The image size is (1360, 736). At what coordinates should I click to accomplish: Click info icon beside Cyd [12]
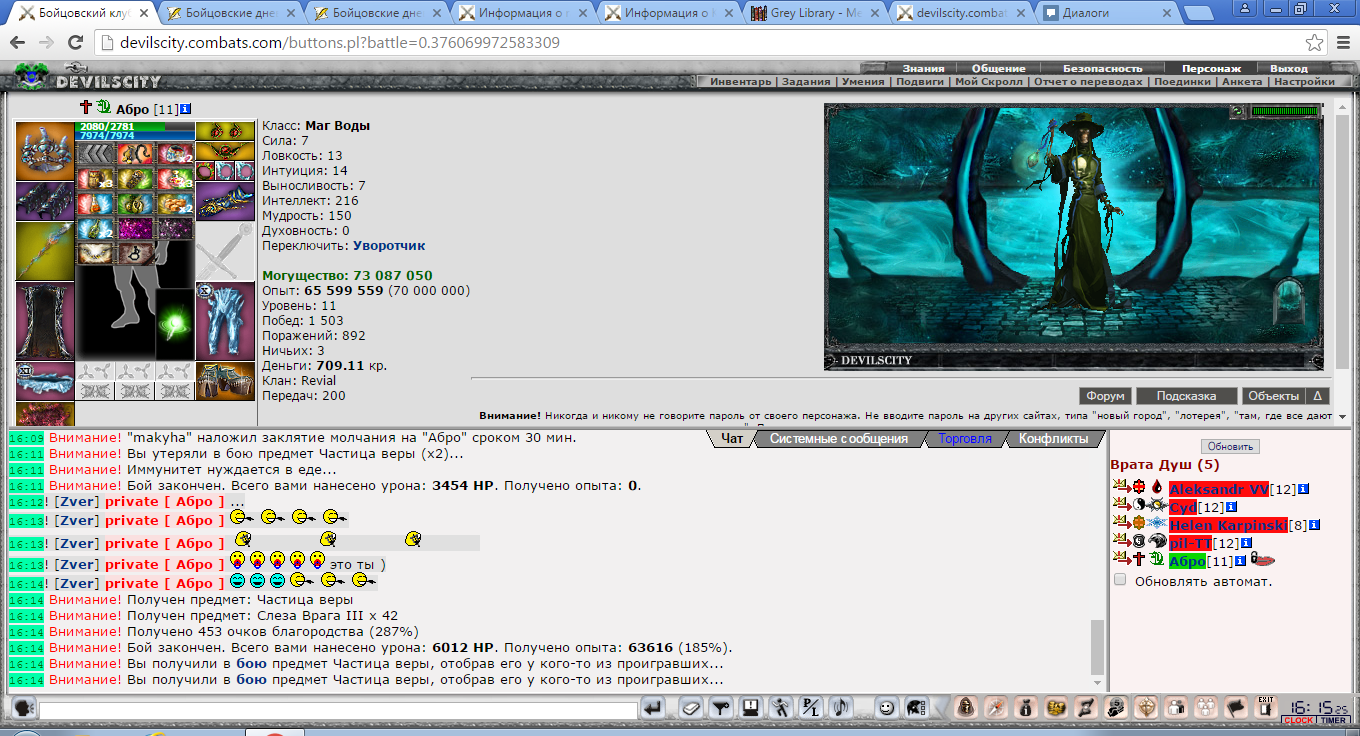click(1231, 507)
